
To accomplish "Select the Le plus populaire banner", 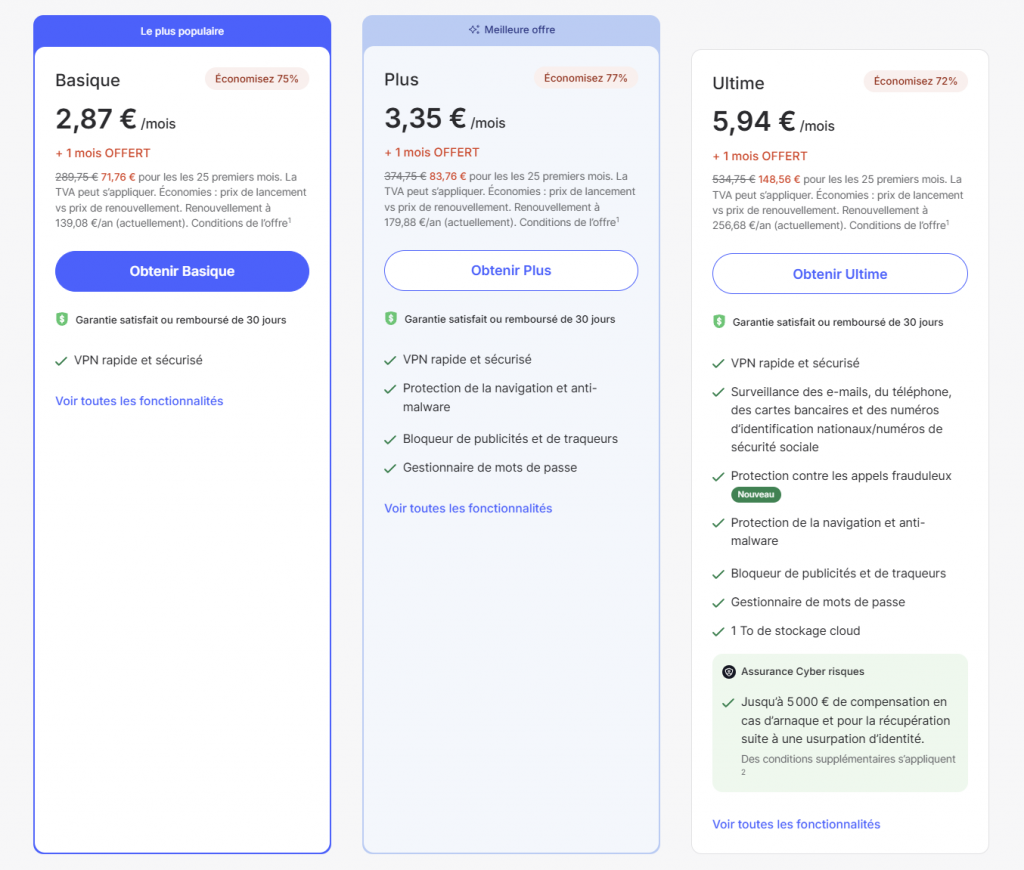I will 182,31.
